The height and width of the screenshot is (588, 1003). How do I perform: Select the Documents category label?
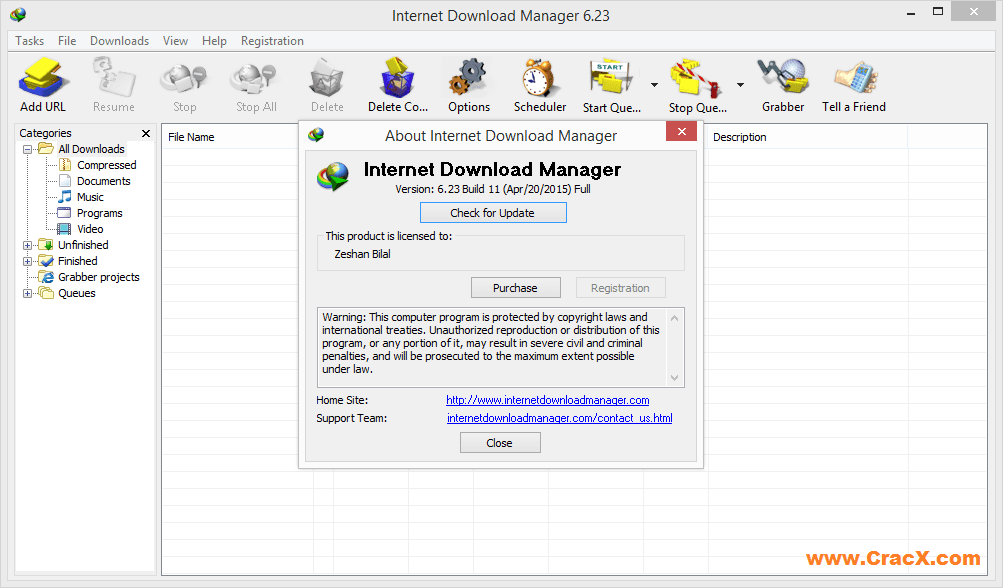pos(104,181)
